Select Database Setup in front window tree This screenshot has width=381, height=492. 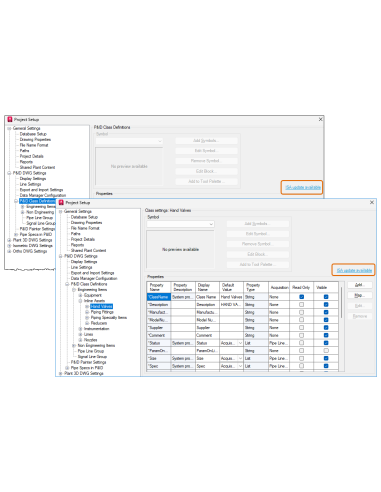point(84,217)
